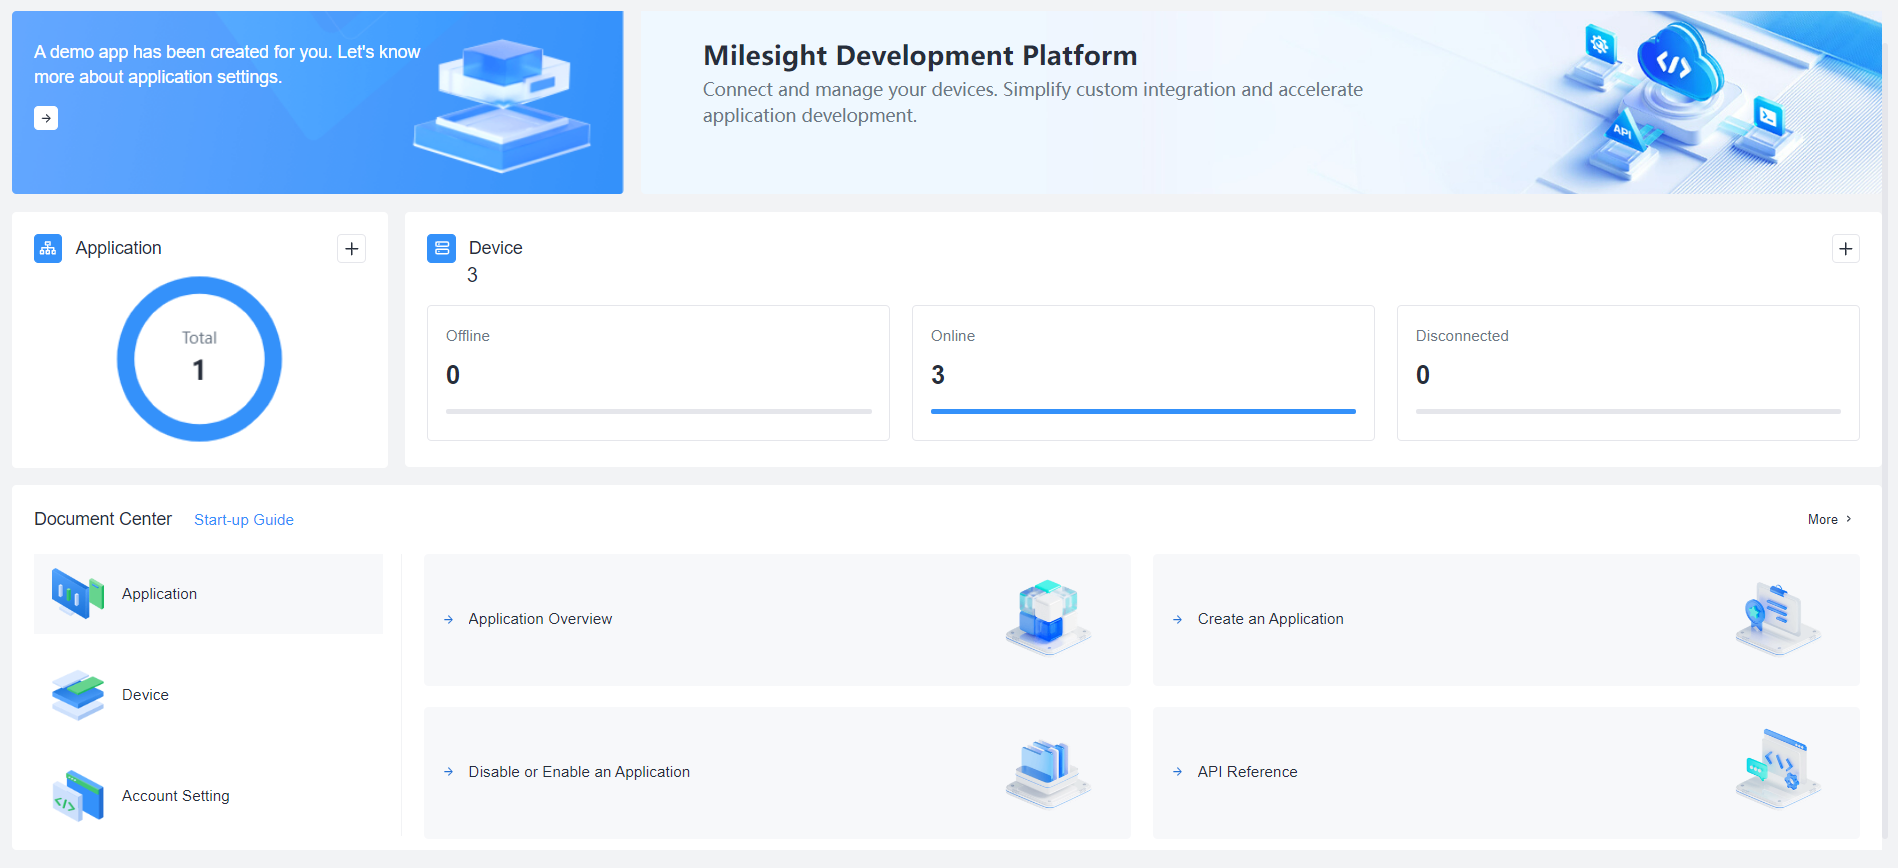Click arrow beside Create an Application
The image size is (1898, 868).
click(x=1177, y=620)
